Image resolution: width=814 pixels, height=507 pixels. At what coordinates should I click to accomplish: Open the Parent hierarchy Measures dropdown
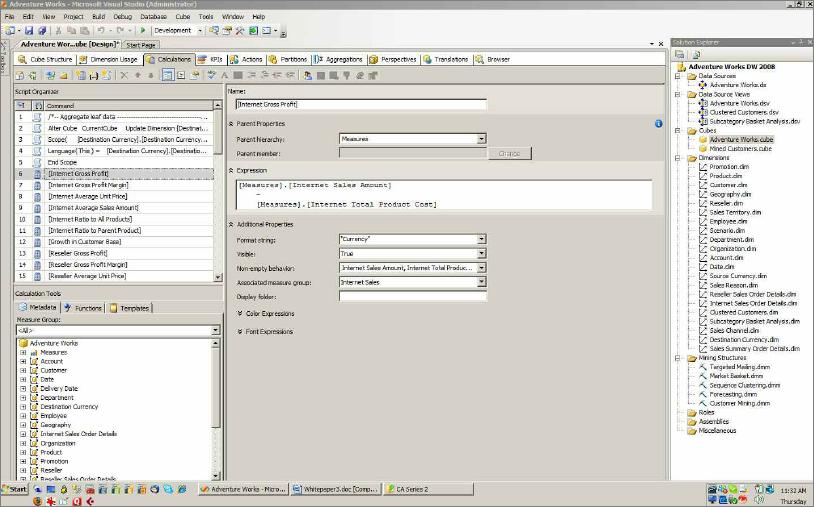click(481, 139)
